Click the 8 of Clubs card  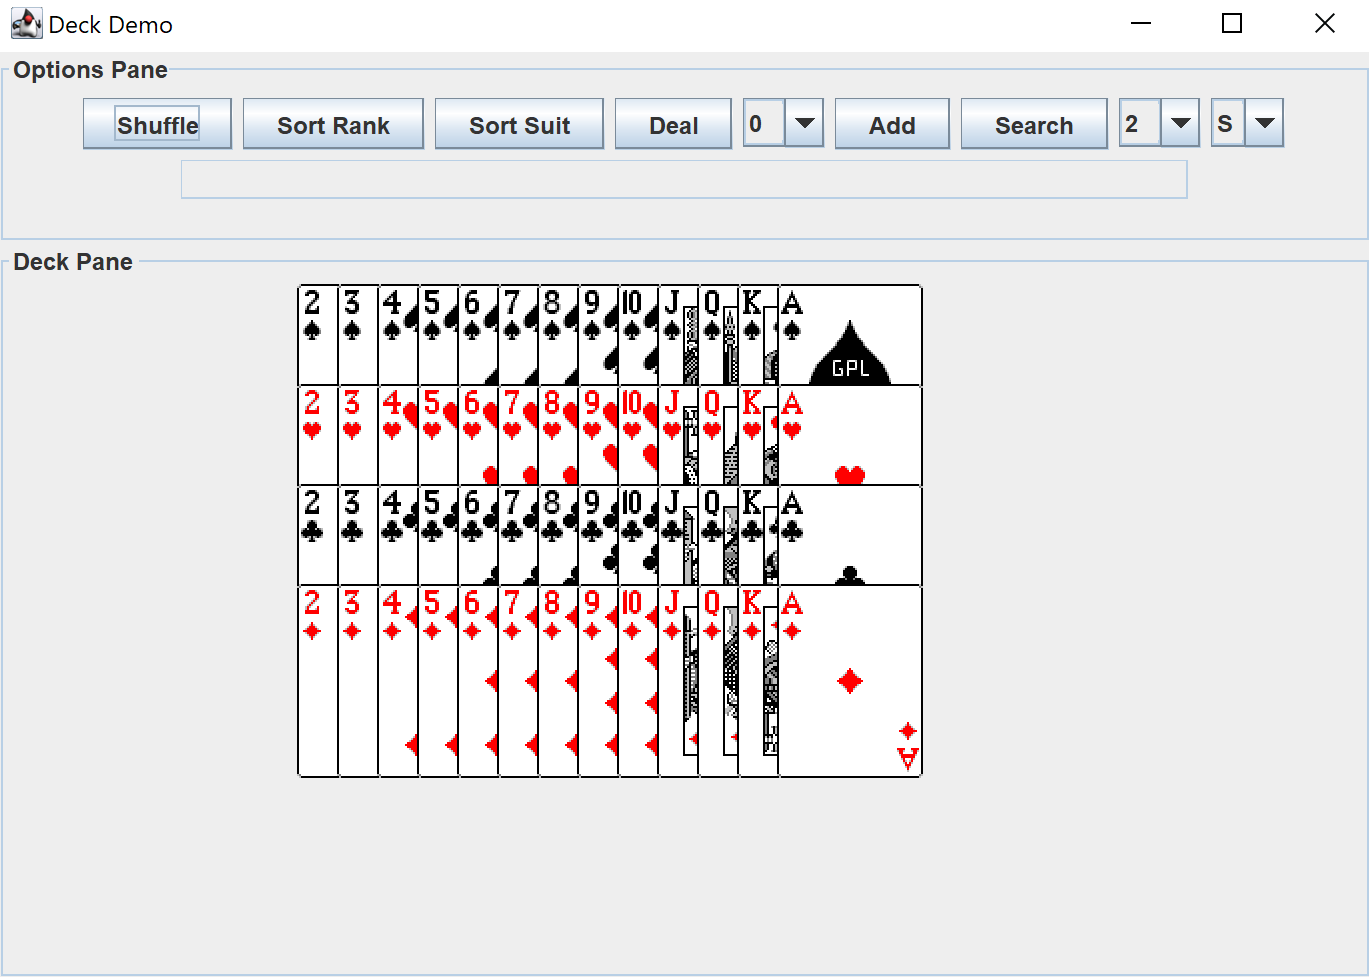[558, 535]
